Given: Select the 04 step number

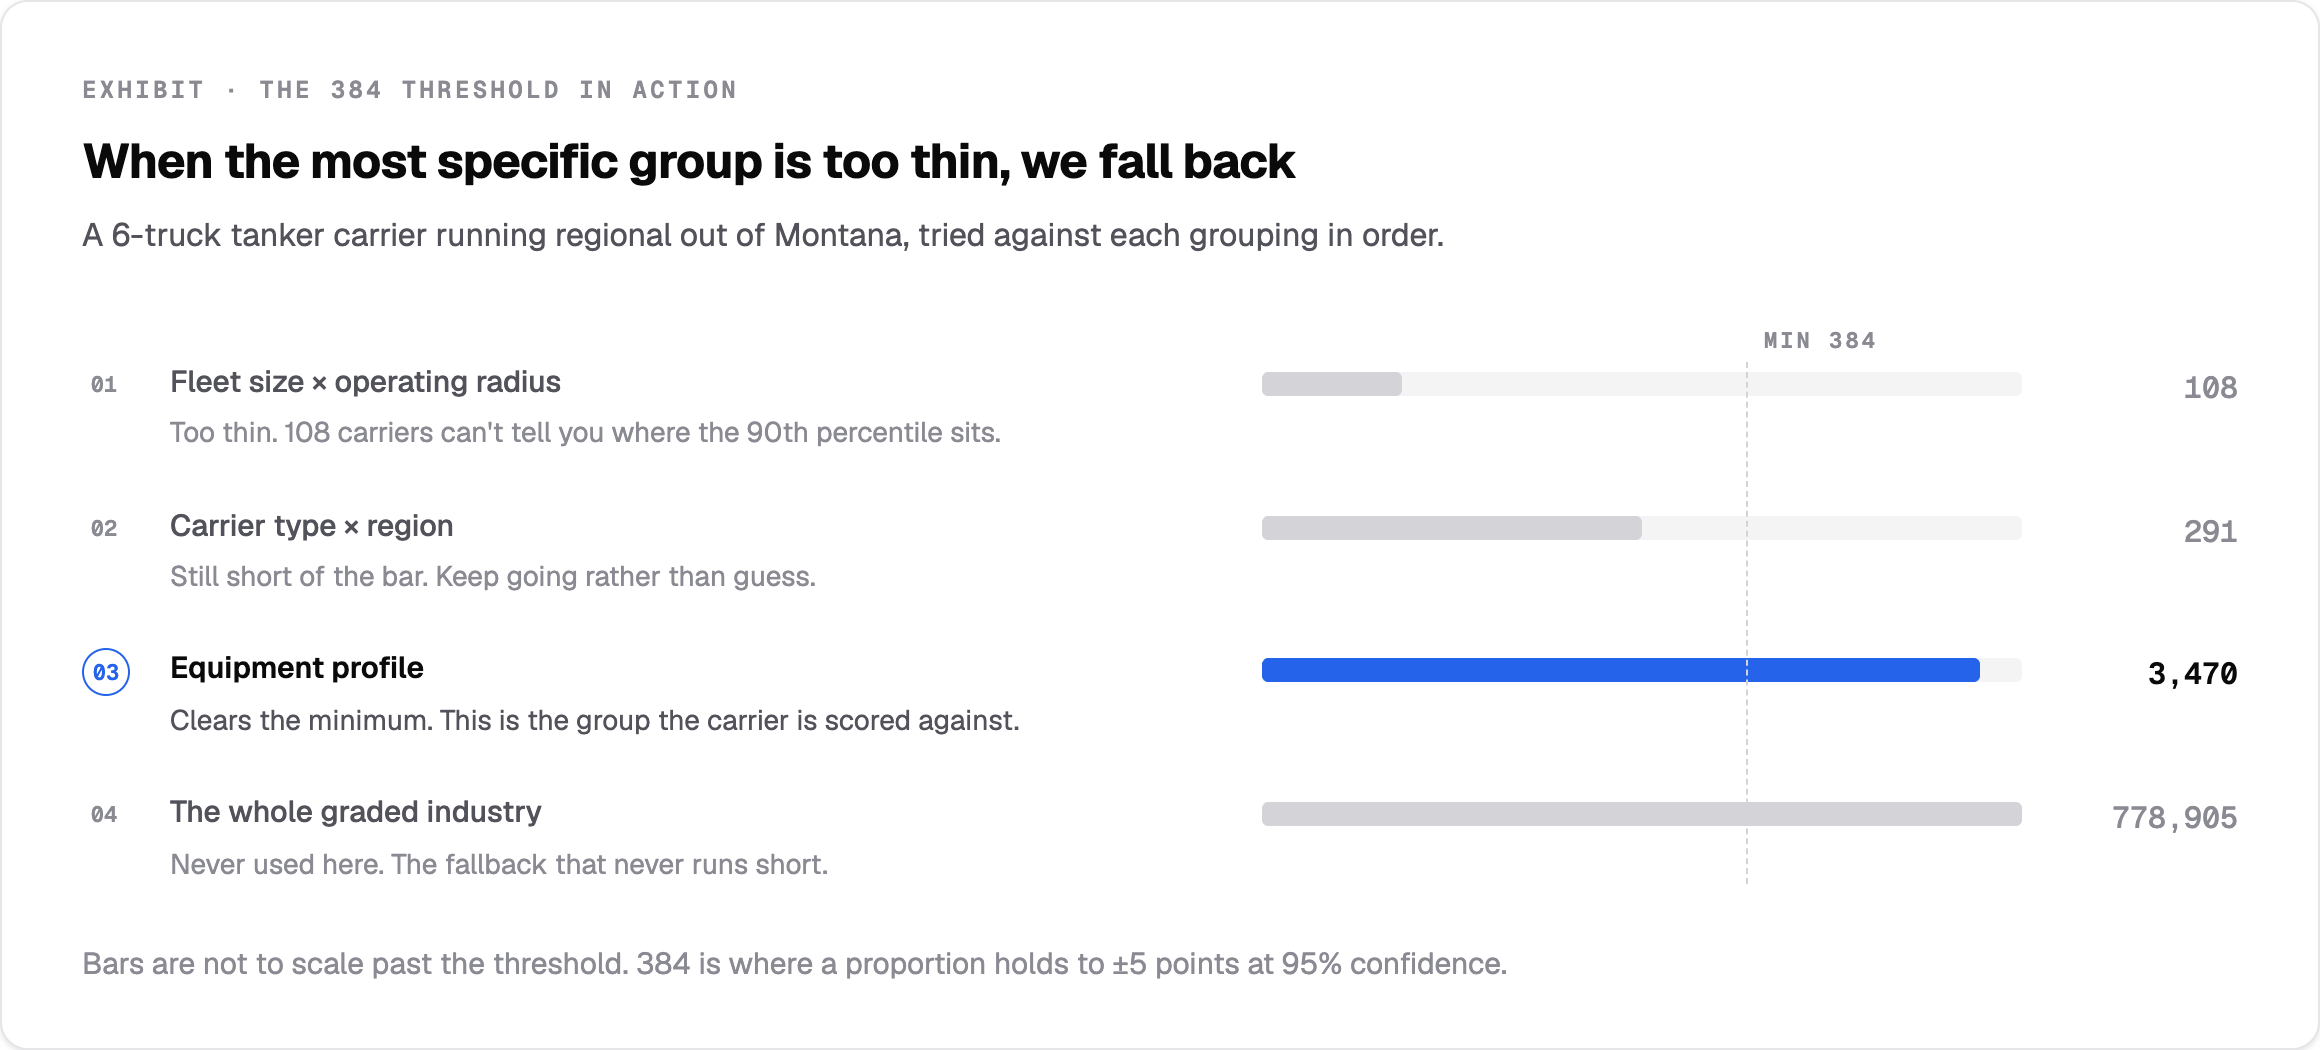Looking at the screenshot, I should tap(104, 815).
